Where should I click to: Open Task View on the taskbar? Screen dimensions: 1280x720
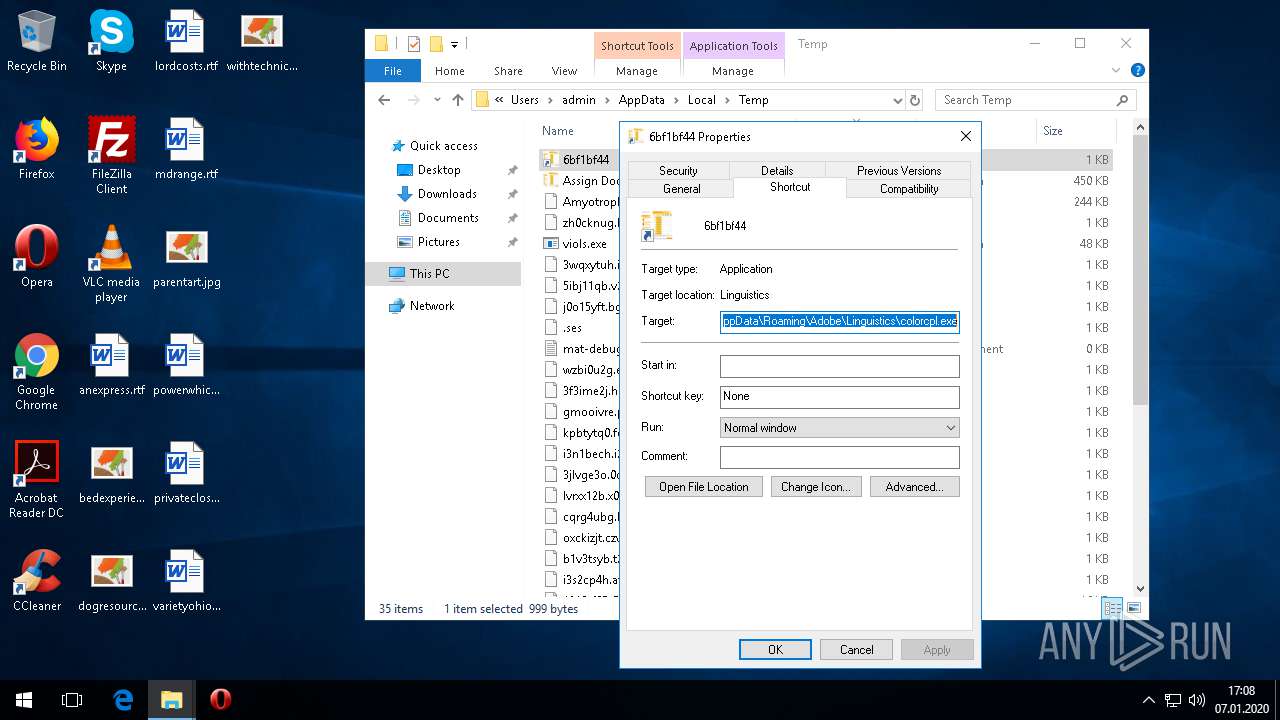[72, 700]
